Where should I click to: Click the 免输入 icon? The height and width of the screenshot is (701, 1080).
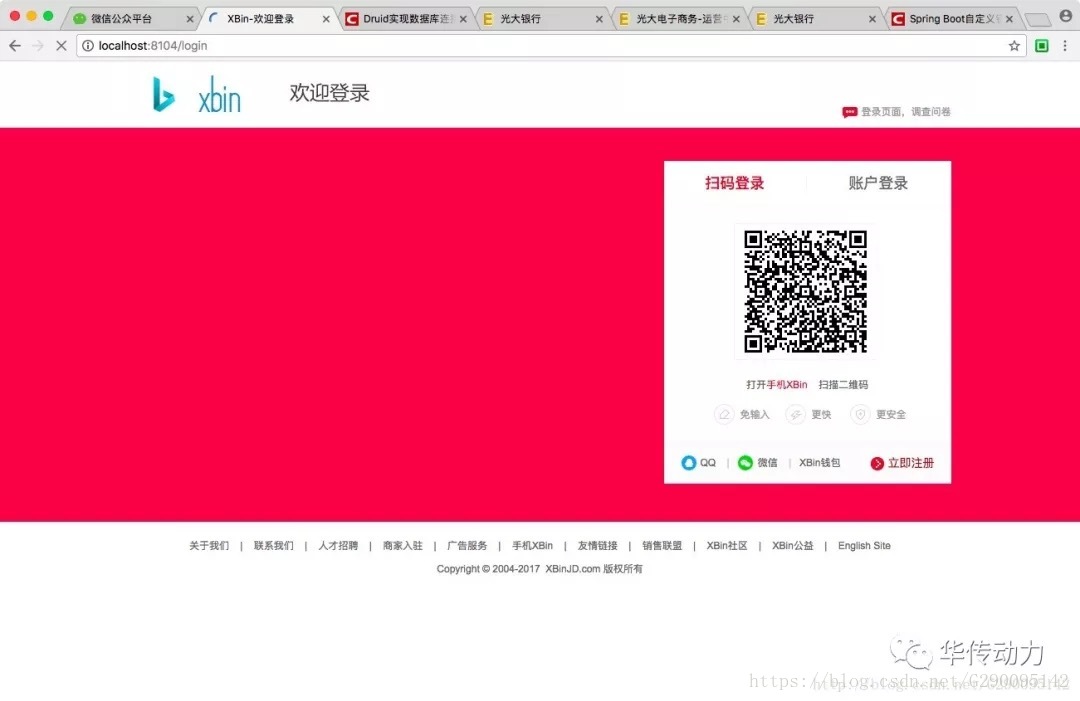(724, 415)
